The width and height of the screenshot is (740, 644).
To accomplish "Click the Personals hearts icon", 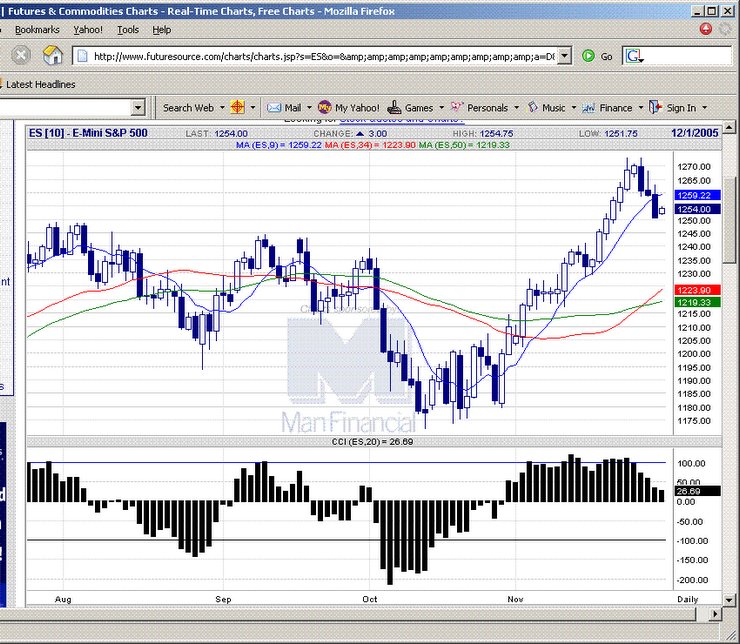I will click(456, 107).
